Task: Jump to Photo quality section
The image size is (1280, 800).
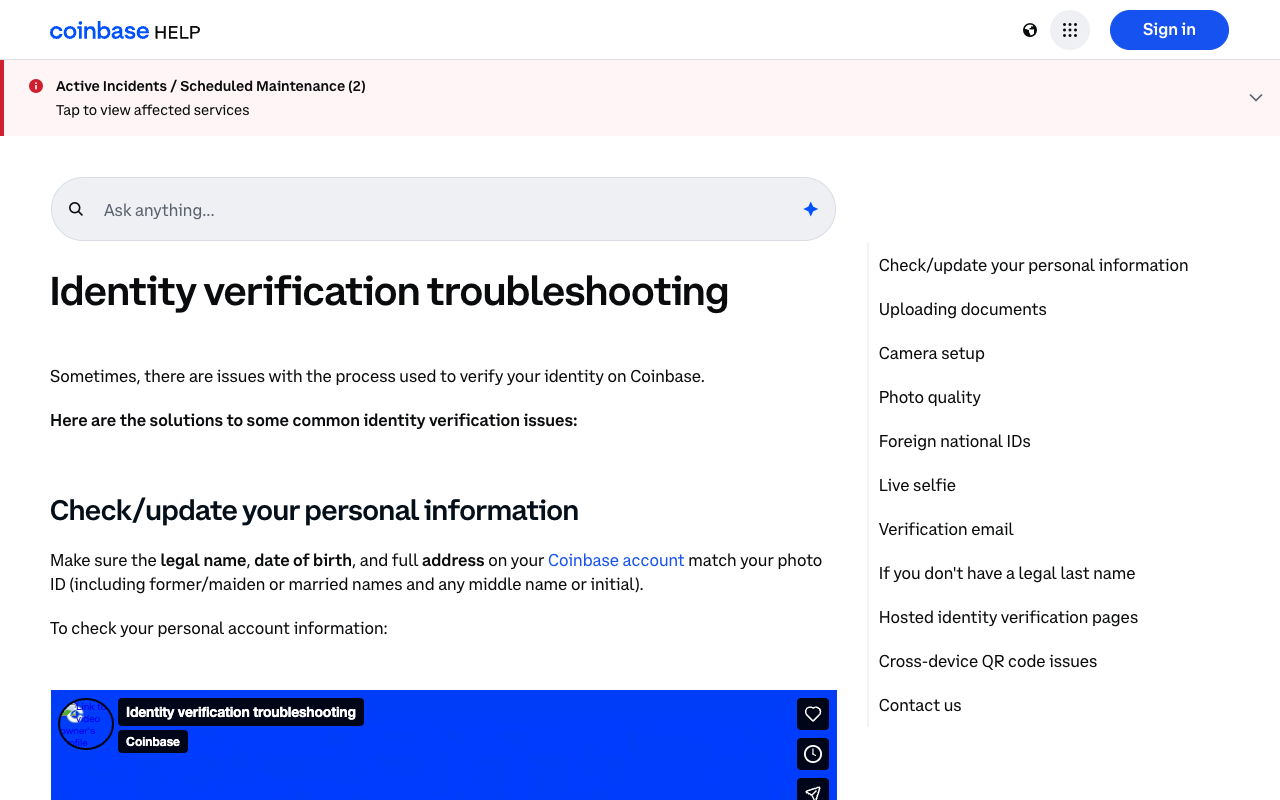Action: pos(929,397)
